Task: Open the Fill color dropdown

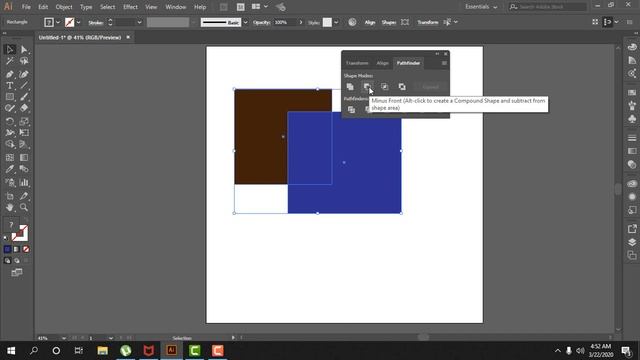Action: pos(58,22)
